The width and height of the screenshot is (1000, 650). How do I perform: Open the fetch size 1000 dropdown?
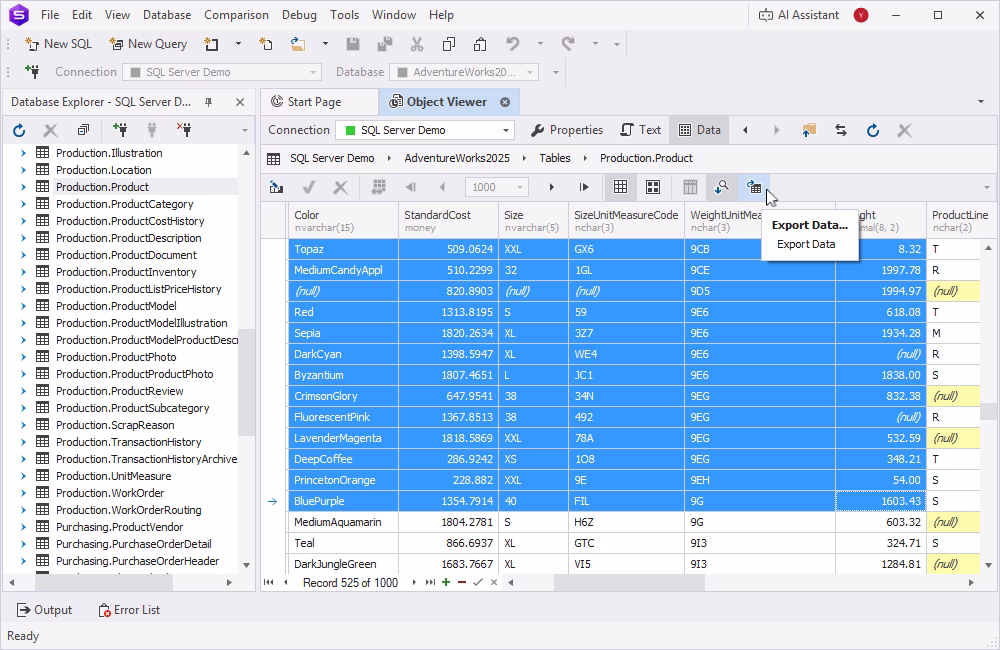[496, 187]
